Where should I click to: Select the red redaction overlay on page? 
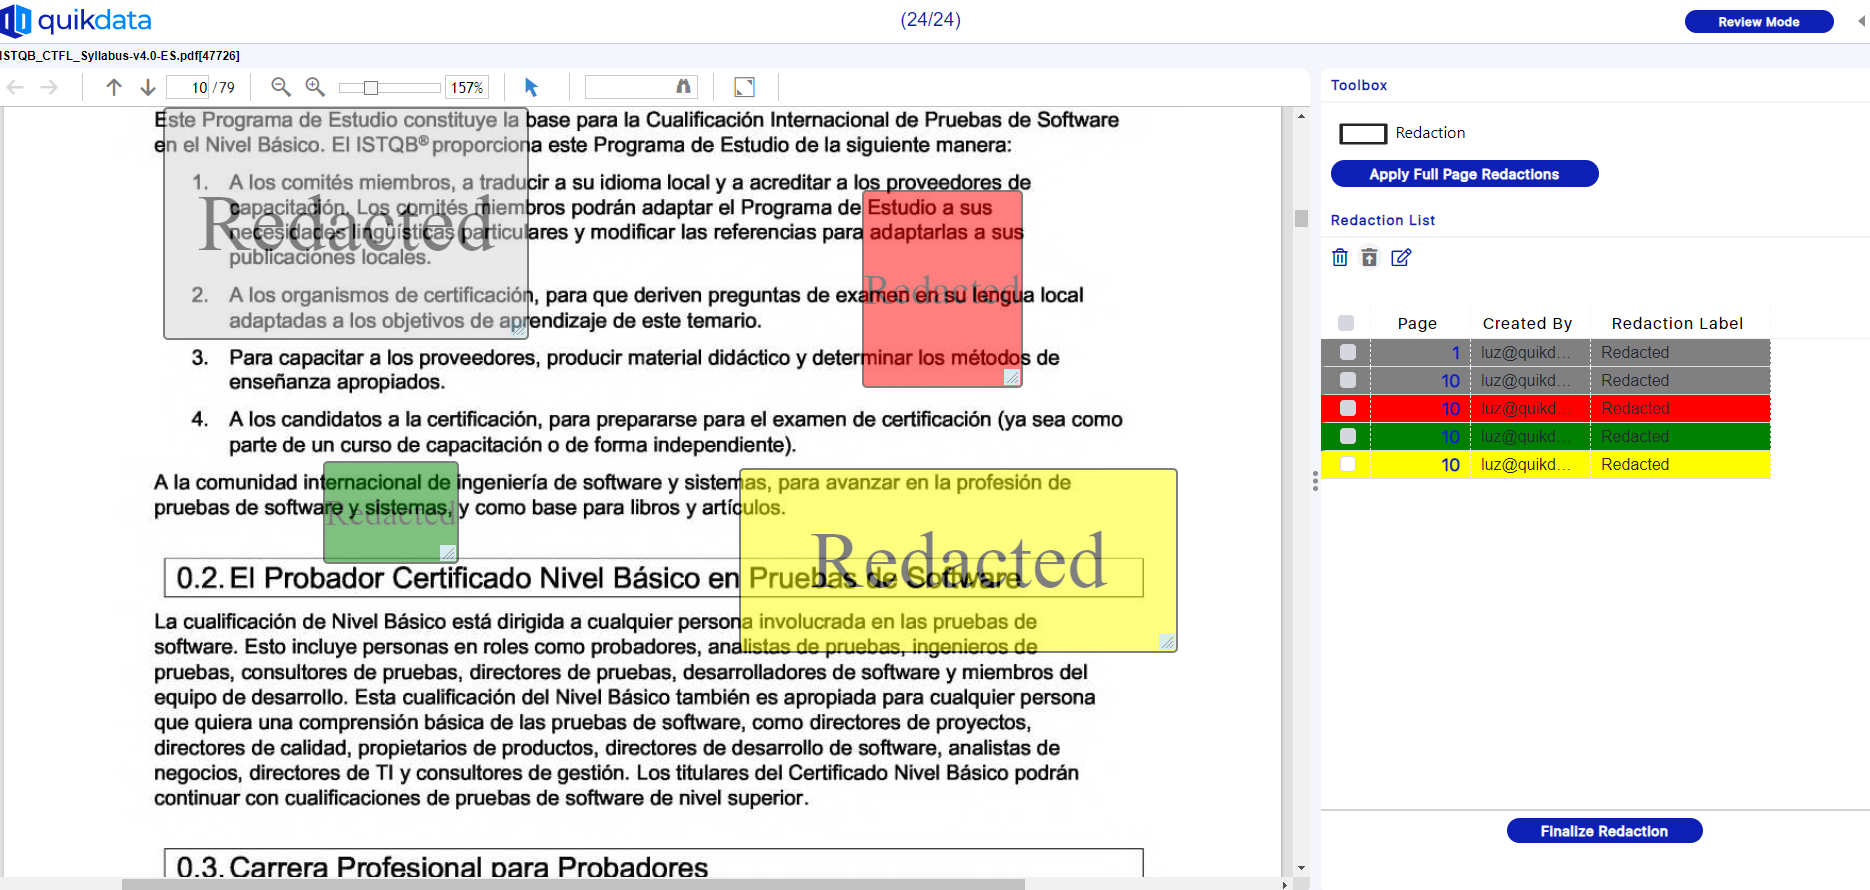[942, 289]
